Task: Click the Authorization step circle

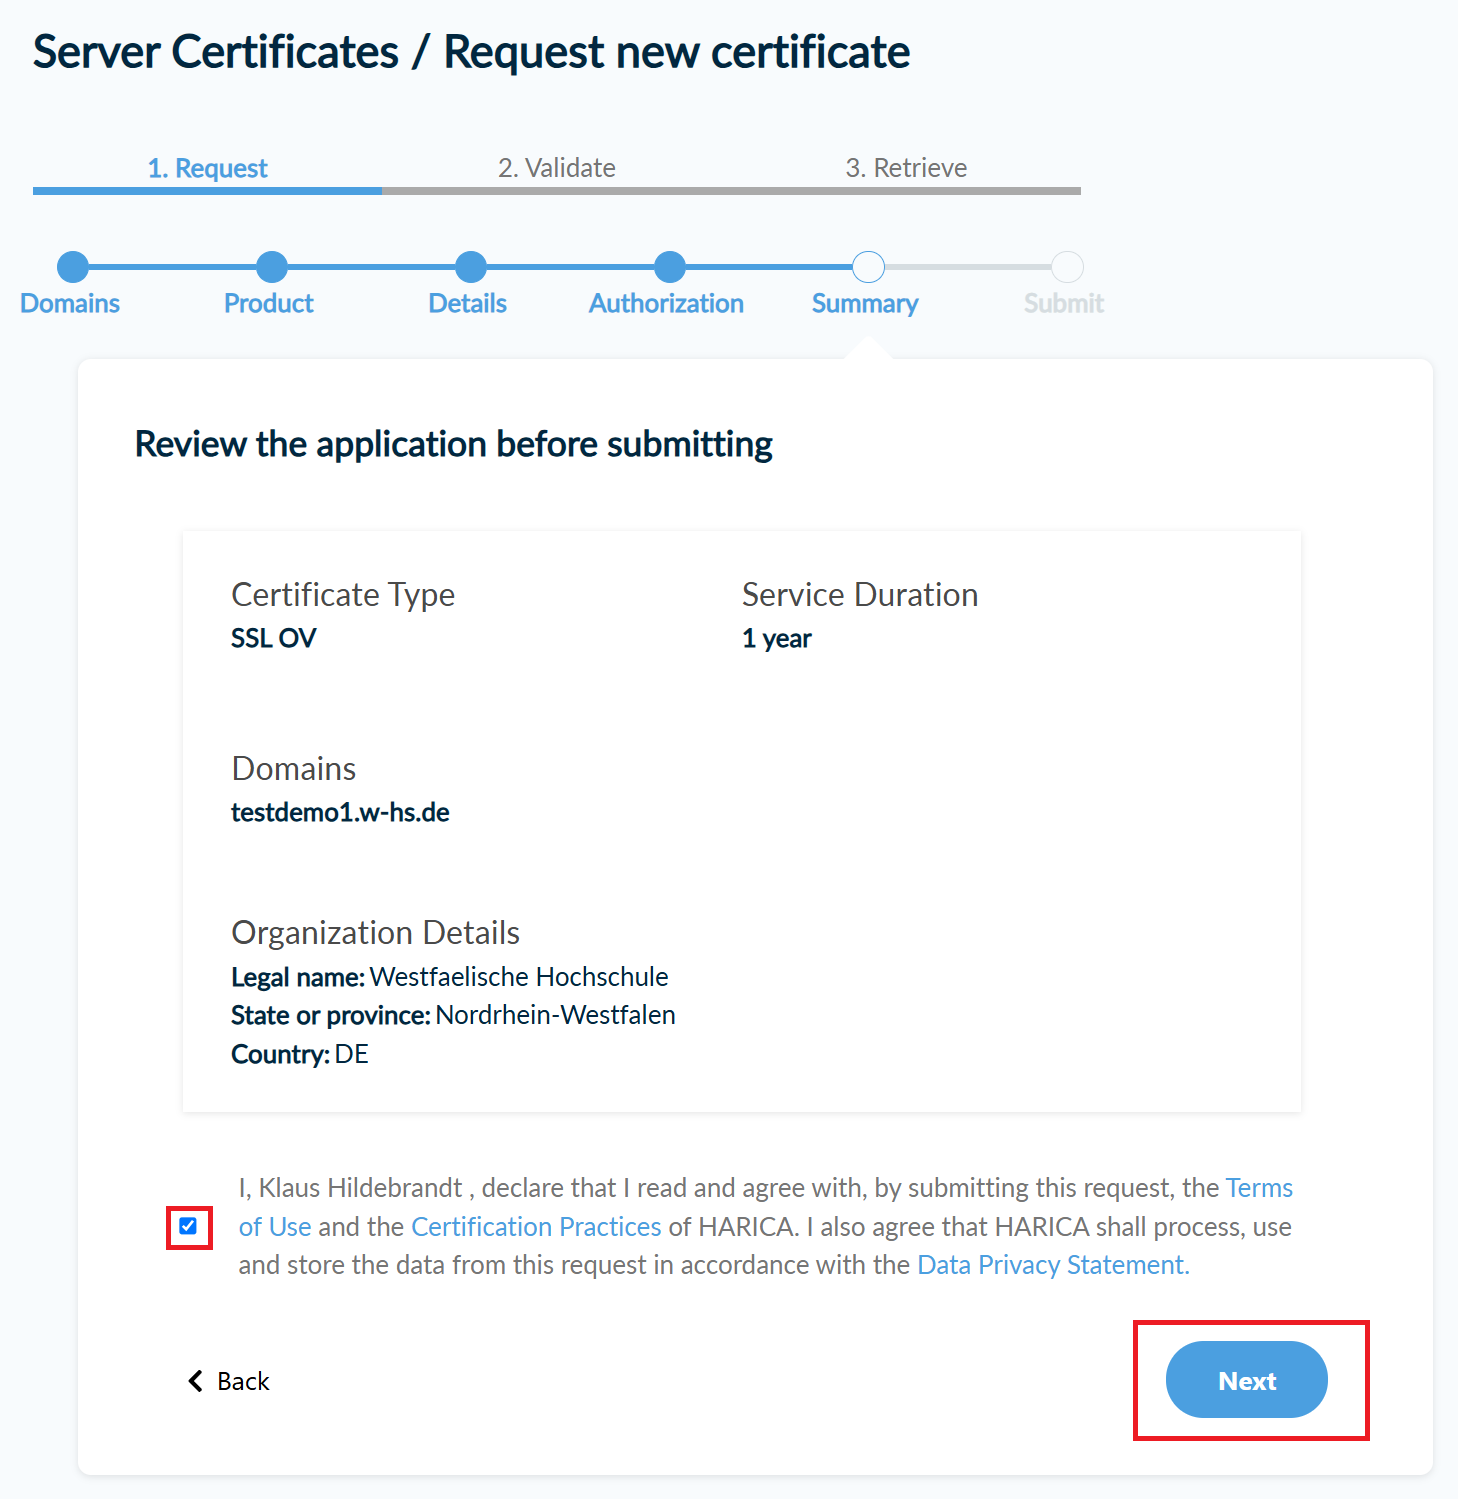Action: (669, 267)
